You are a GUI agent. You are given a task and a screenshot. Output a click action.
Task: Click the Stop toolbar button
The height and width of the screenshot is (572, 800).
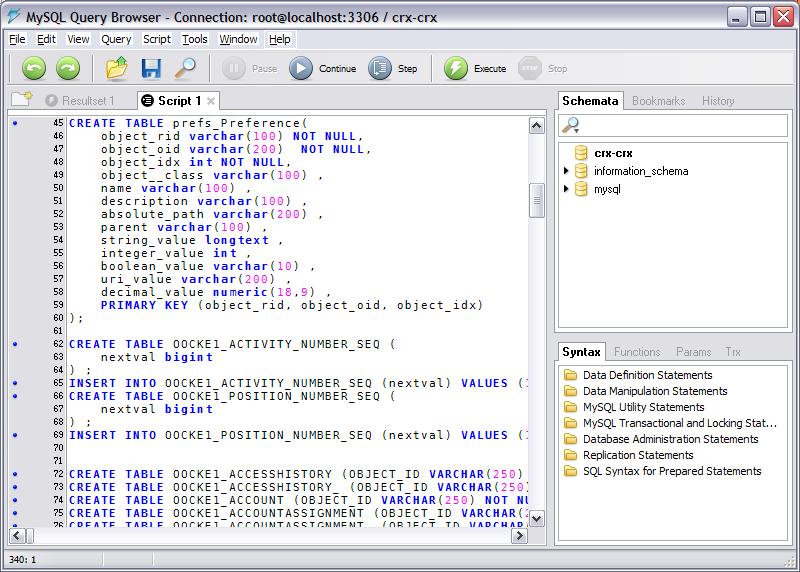(x=543, y=68)
